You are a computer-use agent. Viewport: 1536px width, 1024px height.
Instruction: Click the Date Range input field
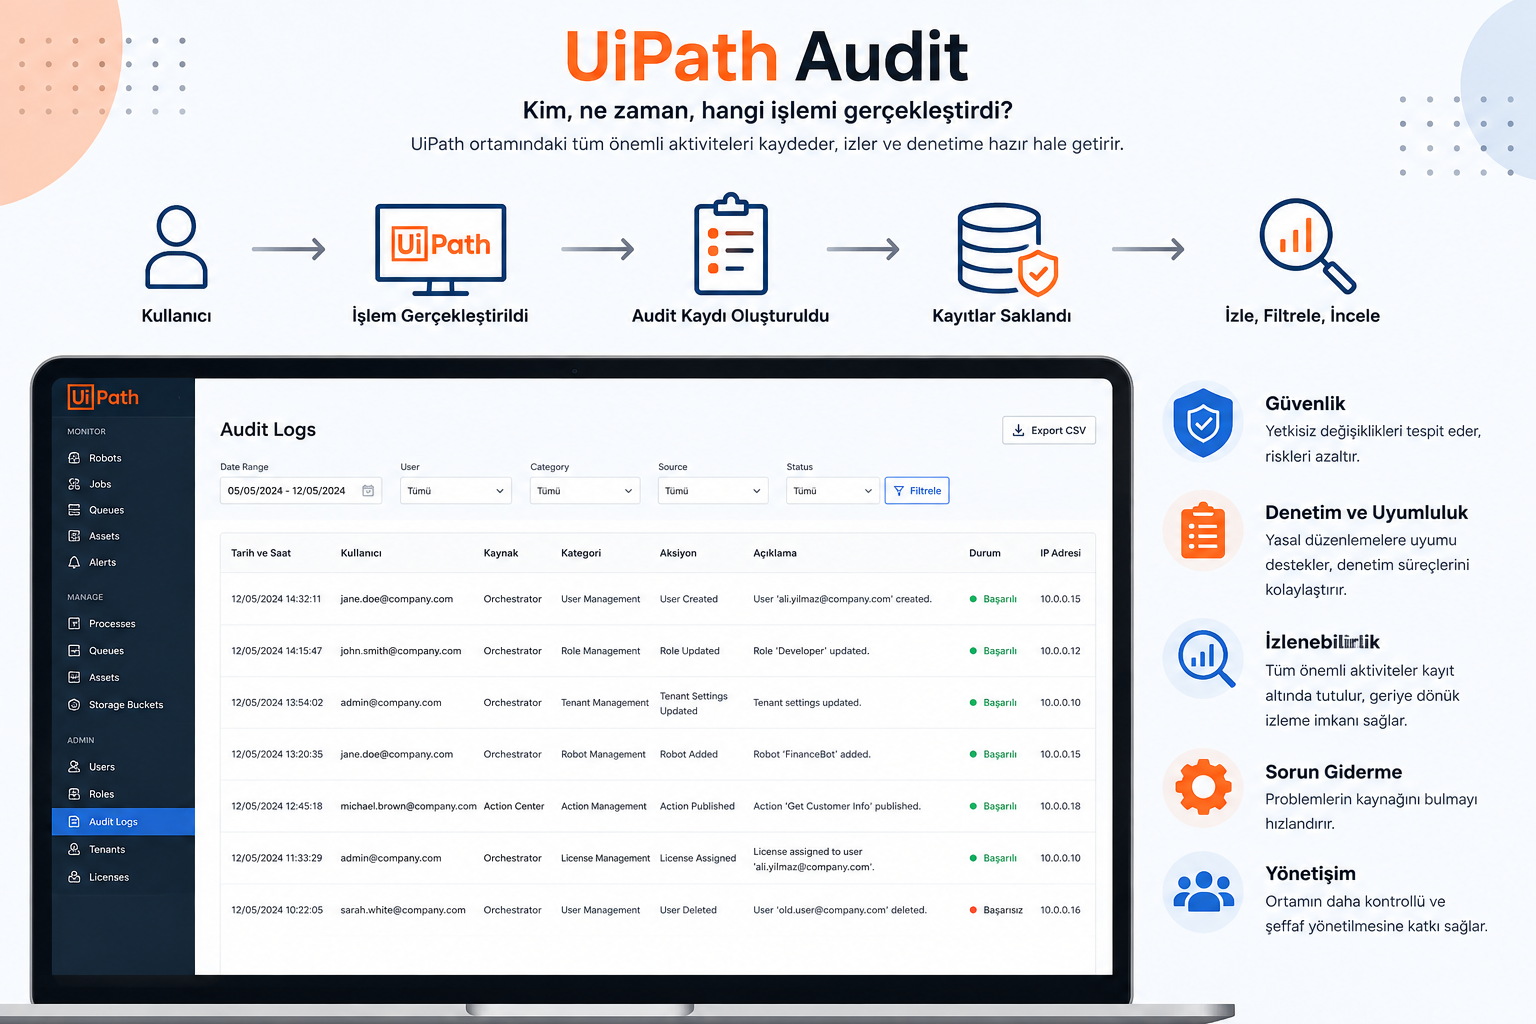click(x=301, y=491)
